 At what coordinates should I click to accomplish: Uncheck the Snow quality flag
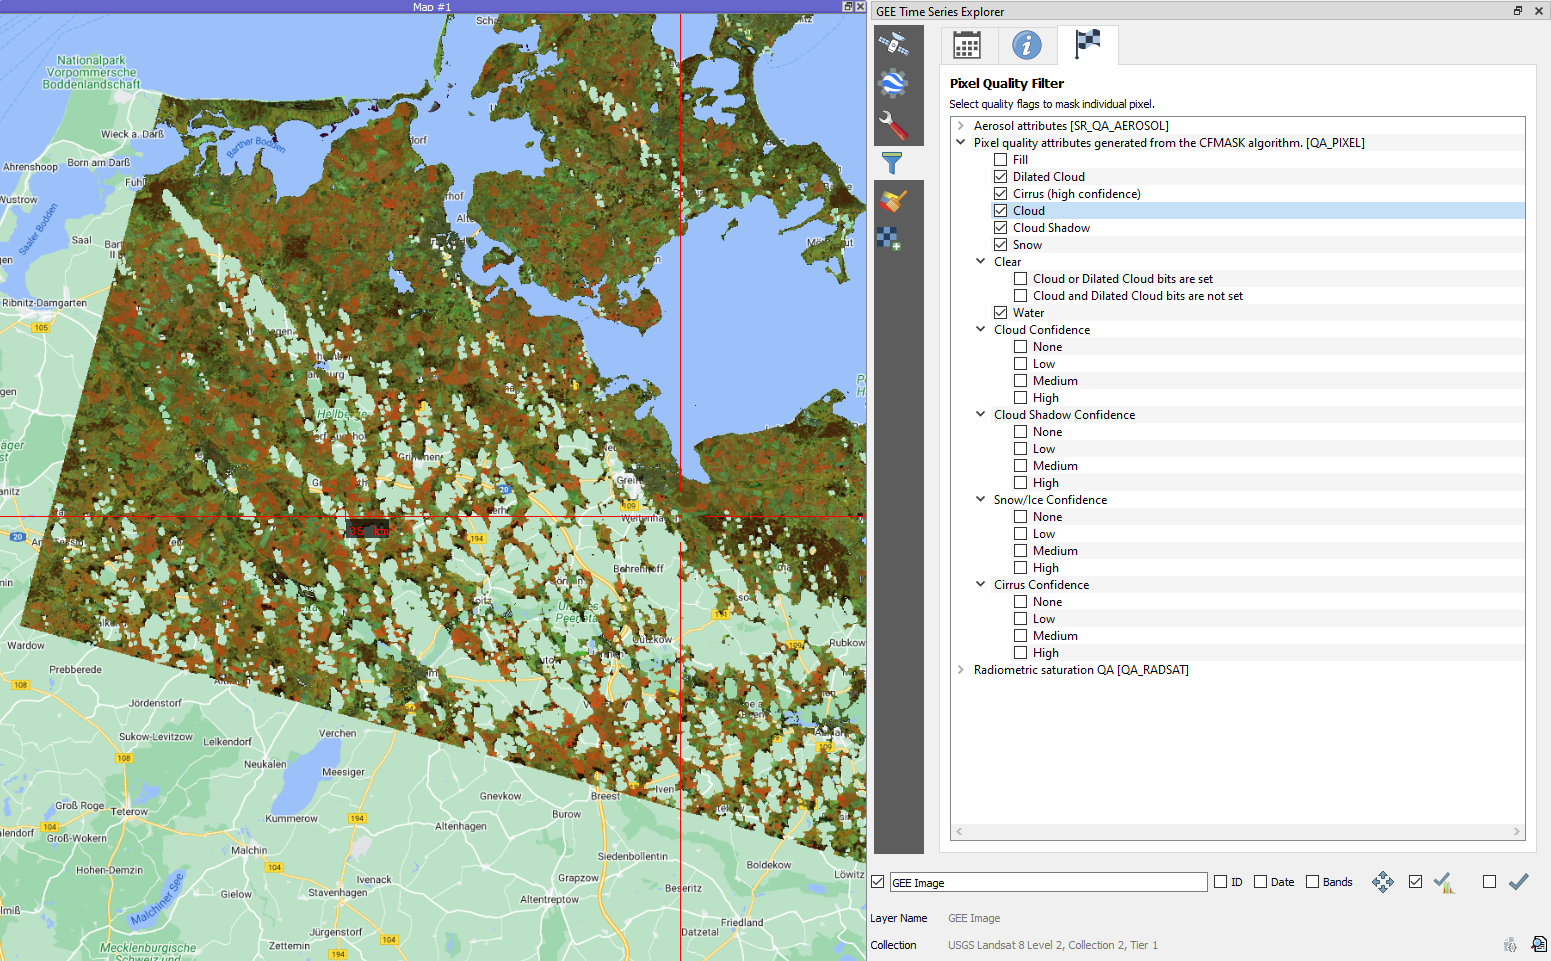(x=1000, y=245)
